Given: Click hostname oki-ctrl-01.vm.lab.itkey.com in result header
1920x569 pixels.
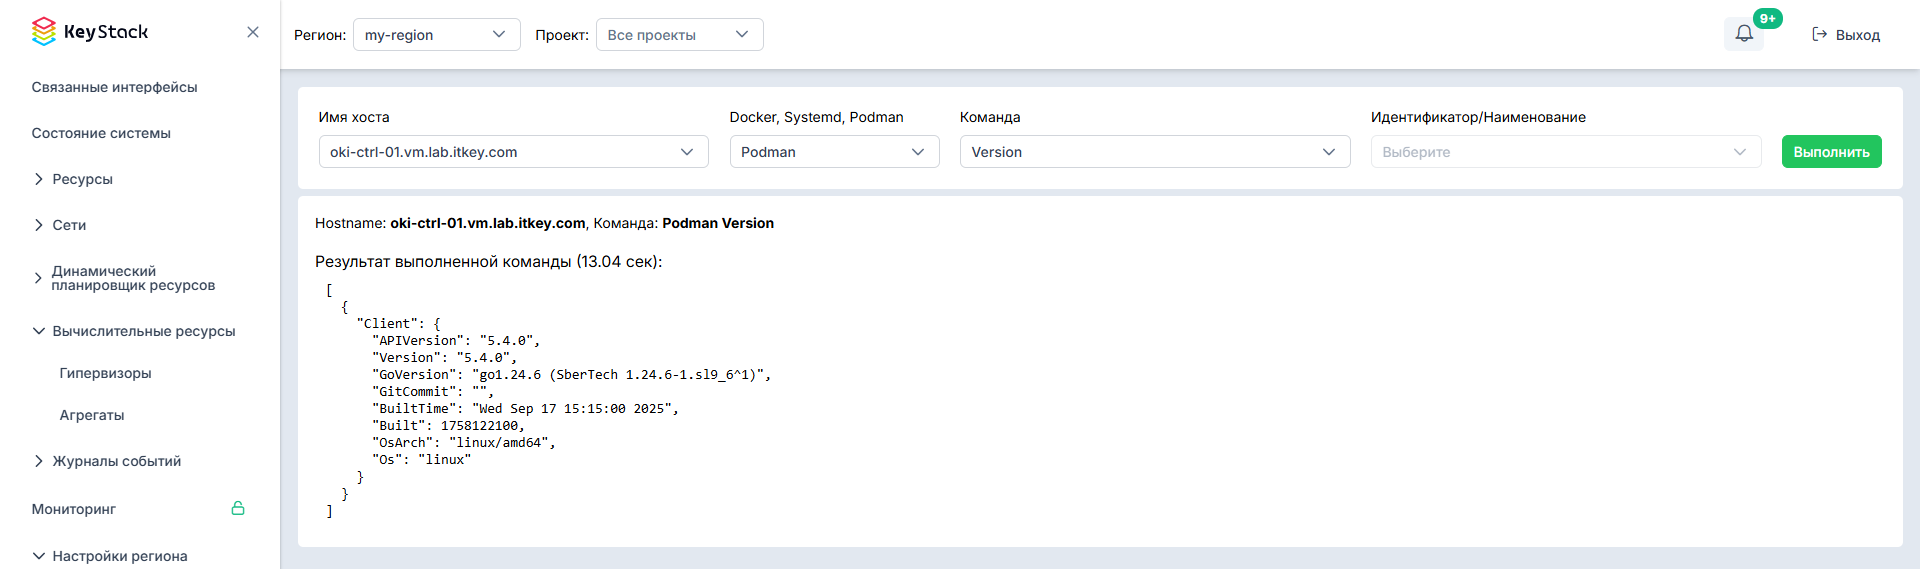Looking at the screenshot, I should click(x=488, y=223).
